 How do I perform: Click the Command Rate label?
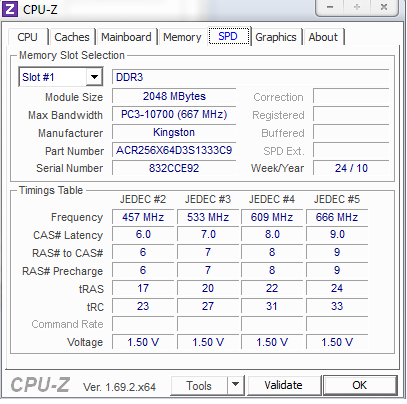point(67,324)
